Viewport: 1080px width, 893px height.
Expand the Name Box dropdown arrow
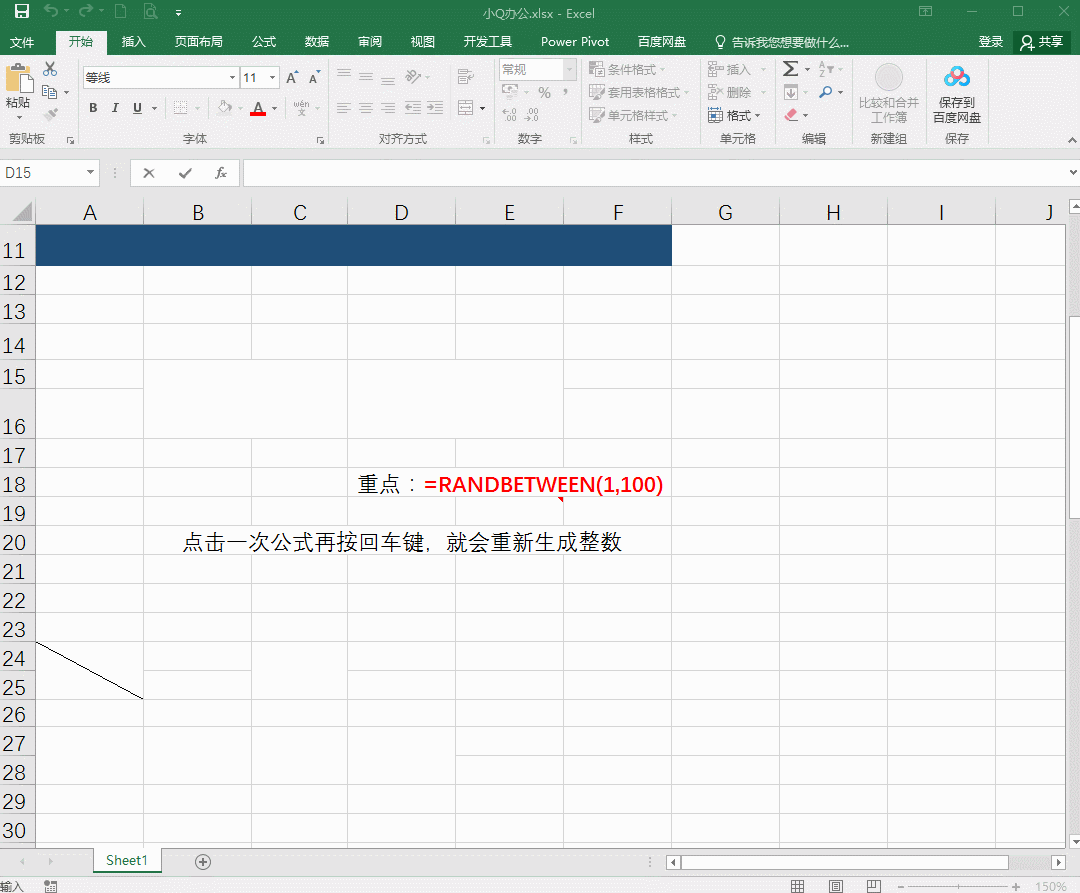coord(90,173)
